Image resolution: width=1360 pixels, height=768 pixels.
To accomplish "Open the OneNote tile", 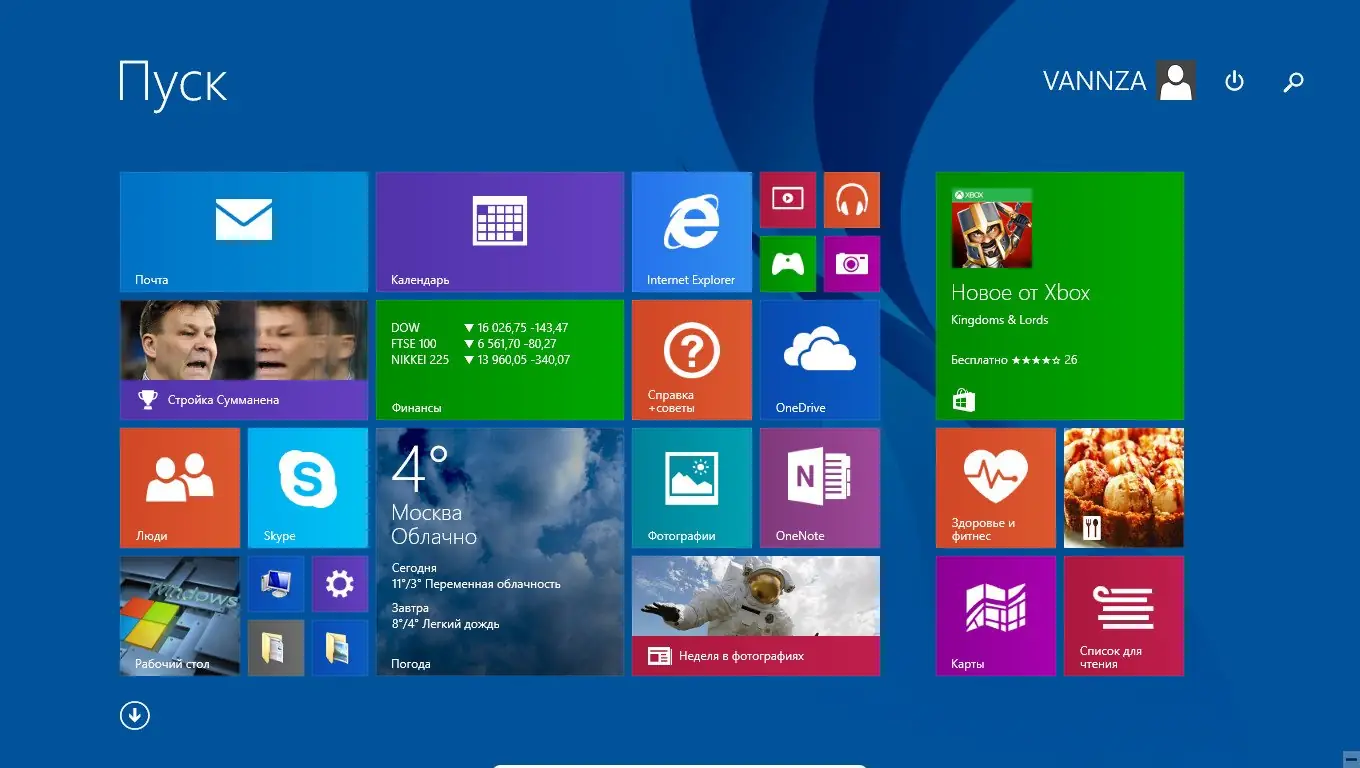I will [819, 487].
